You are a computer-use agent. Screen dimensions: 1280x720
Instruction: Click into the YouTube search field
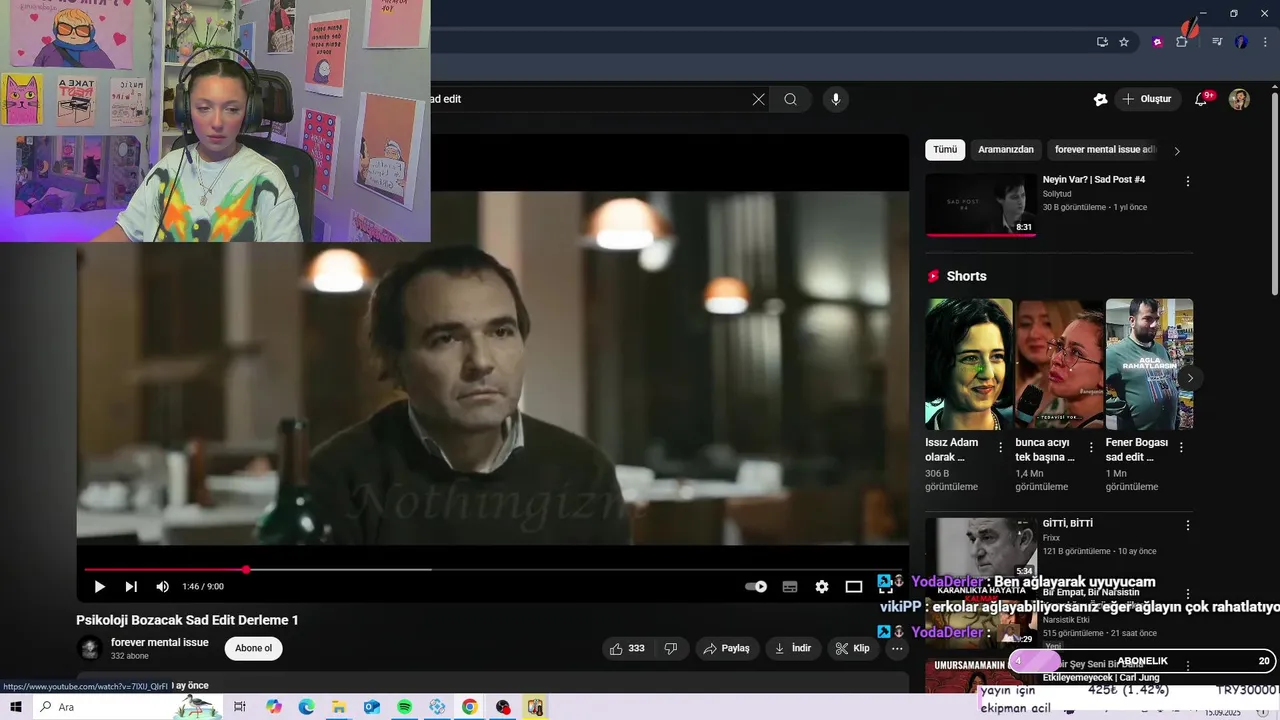coord(590,99)
